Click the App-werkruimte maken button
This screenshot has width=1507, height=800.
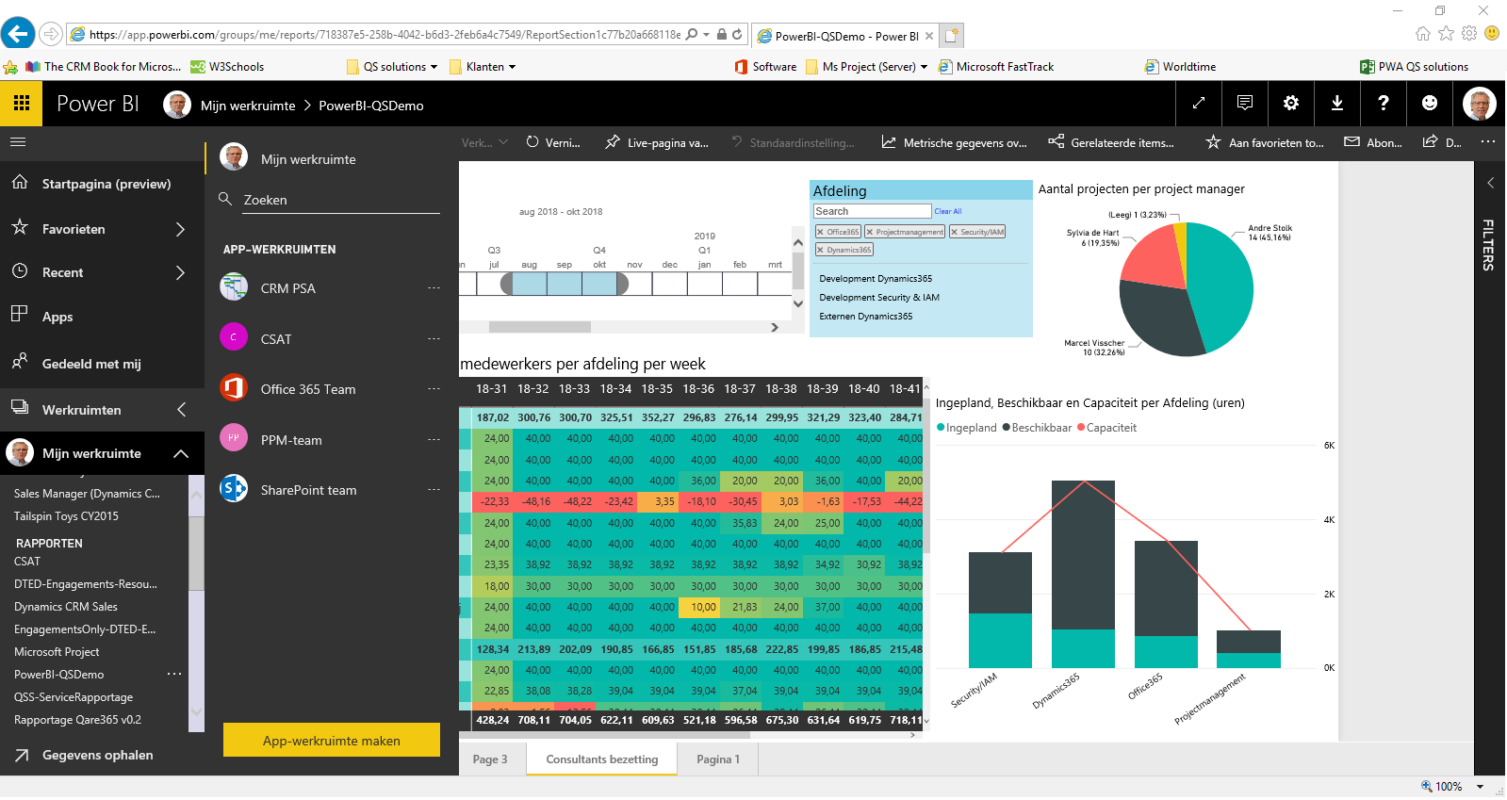coord(331,740)
